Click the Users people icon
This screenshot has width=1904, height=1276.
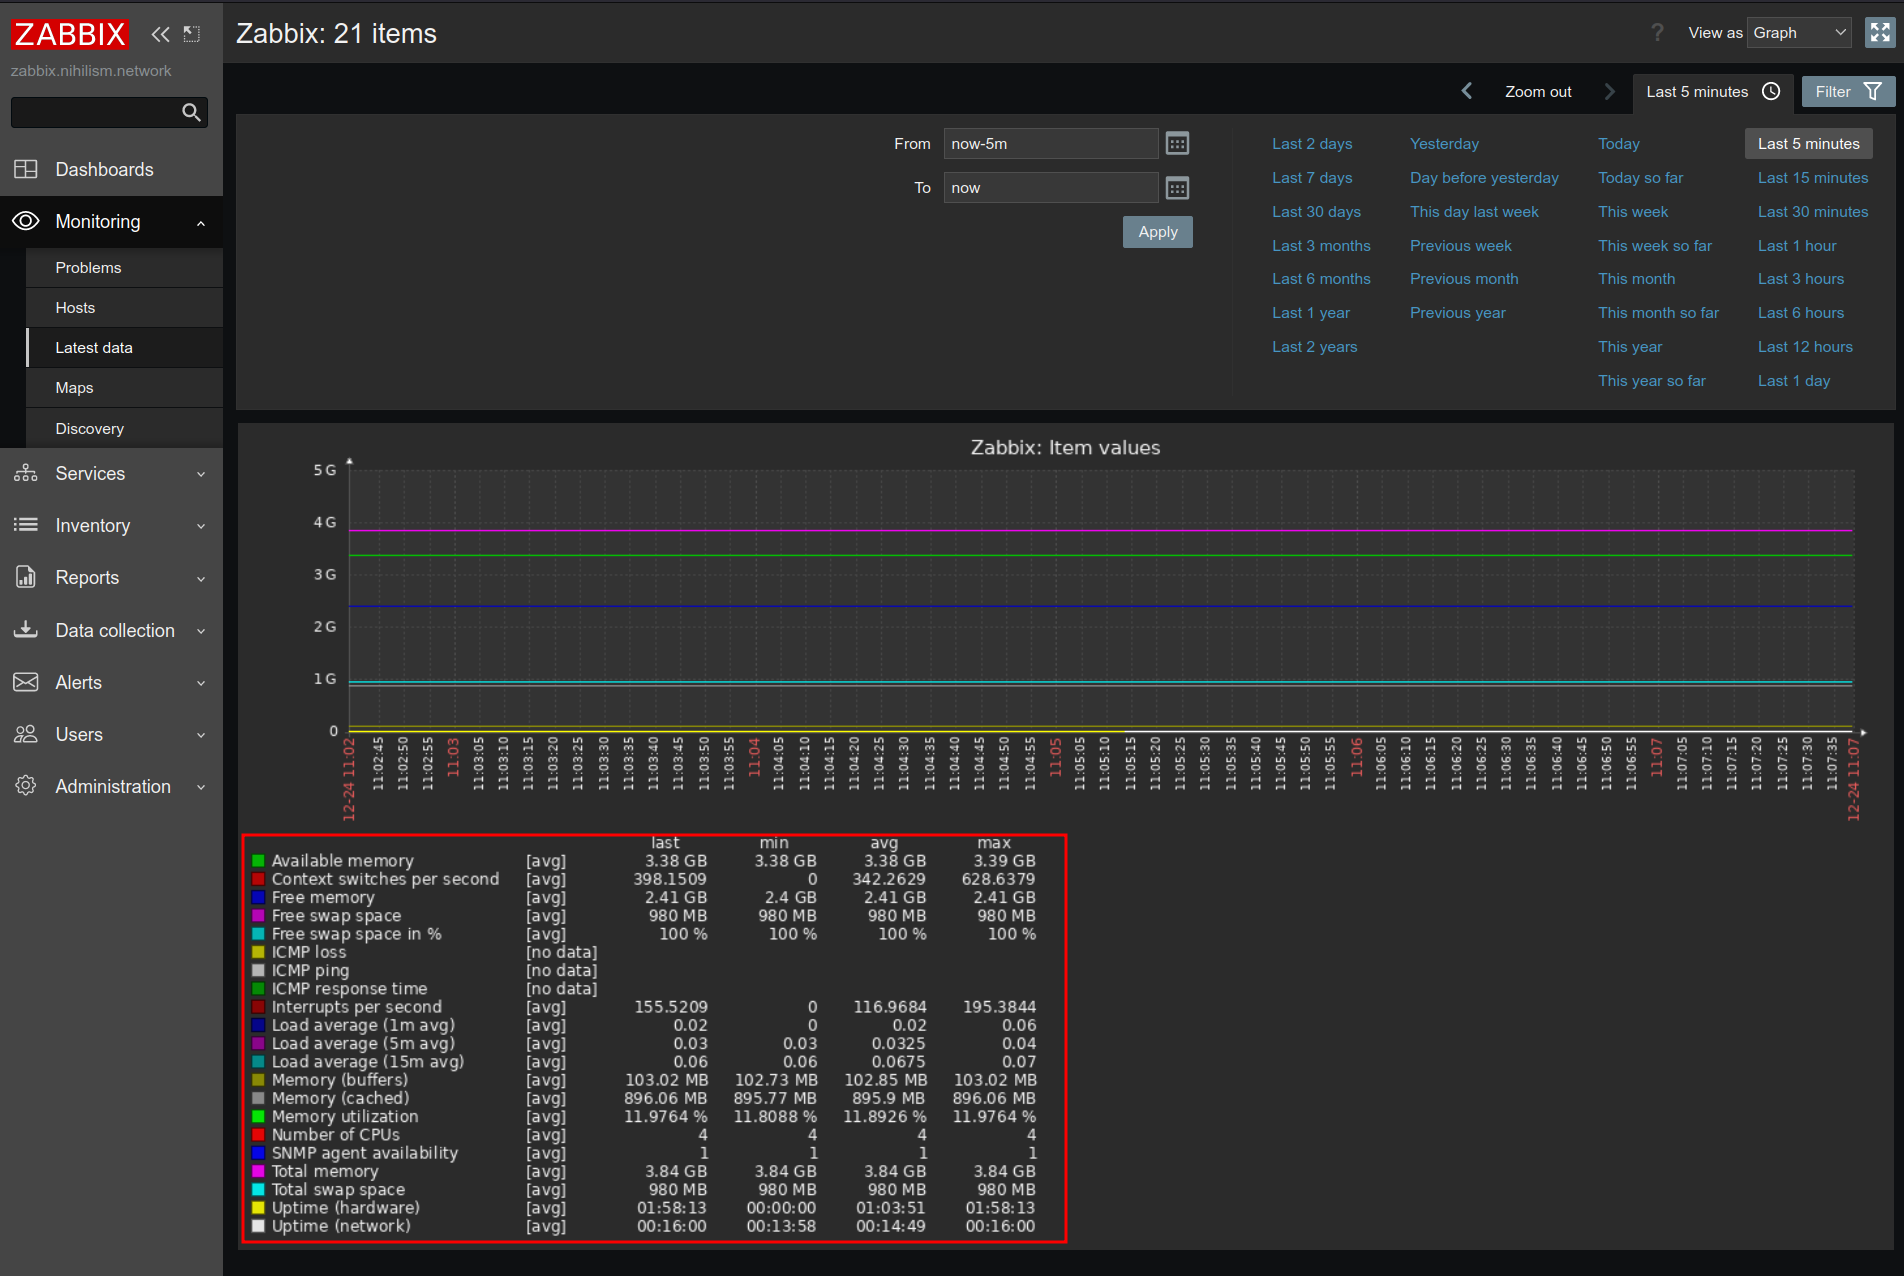(26, 734)
